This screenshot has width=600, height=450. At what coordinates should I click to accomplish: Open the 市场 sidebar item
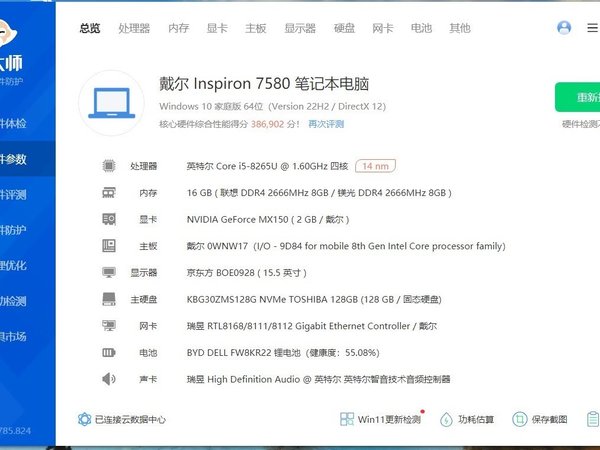[x=28, y=337]
